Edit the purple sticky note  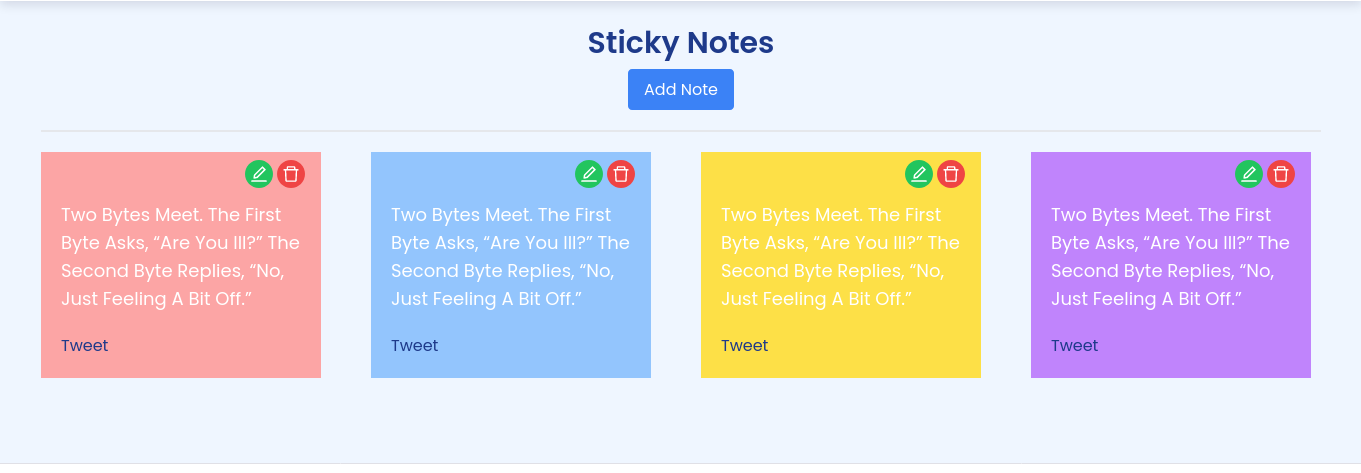[x=1249, y=174]
